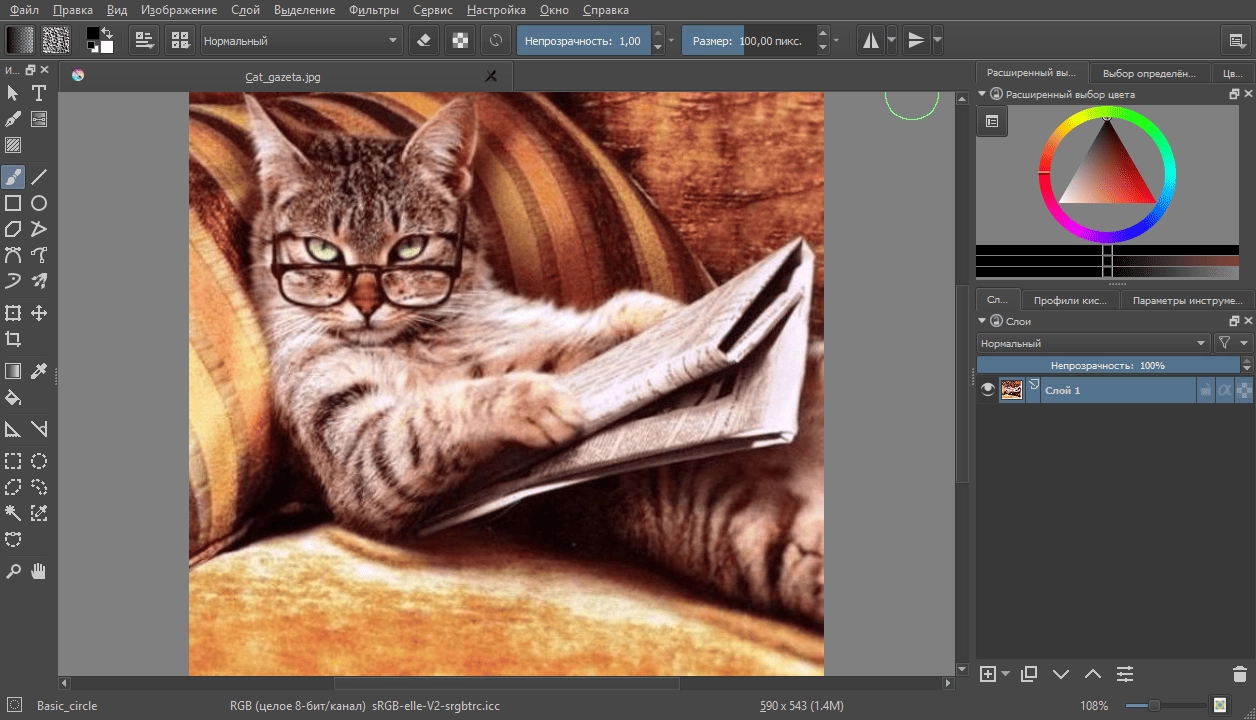Toggle horizontal mirror tool
The width and height of the screenshot is (1256, 720).
tap(872, 40)
